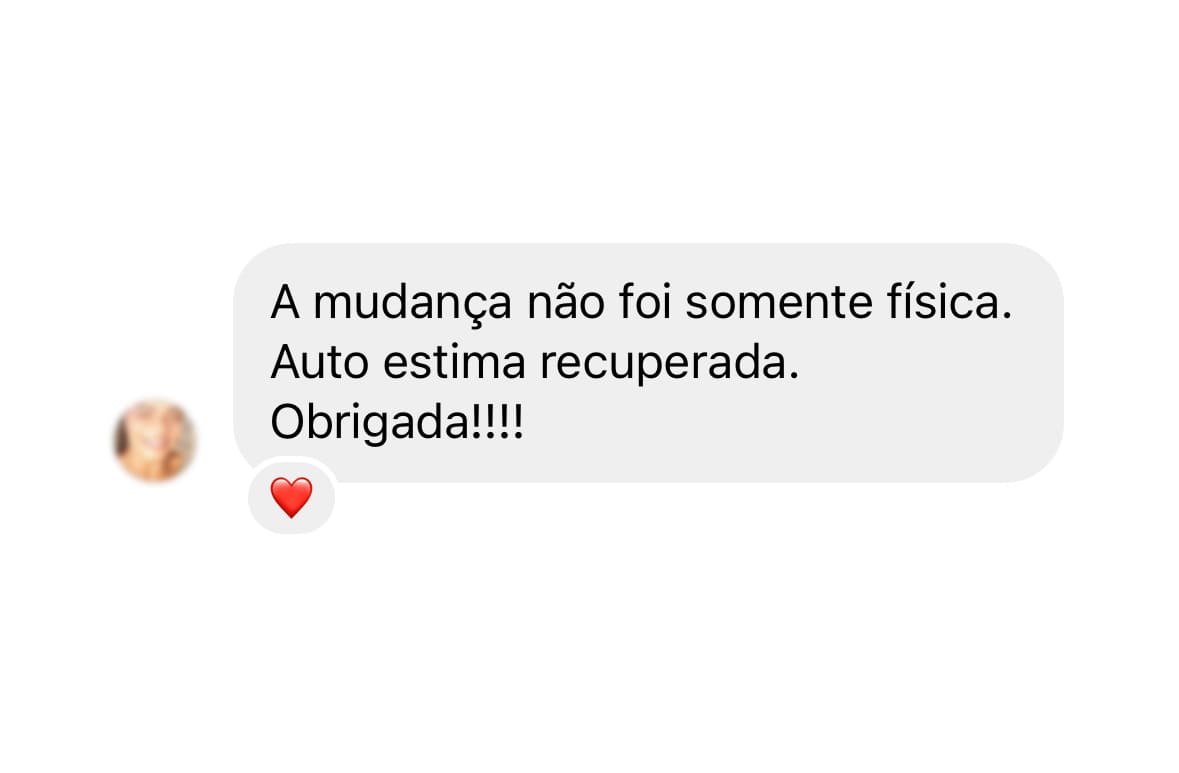Click the bubble area right of "recuperada."

(925, 362)
